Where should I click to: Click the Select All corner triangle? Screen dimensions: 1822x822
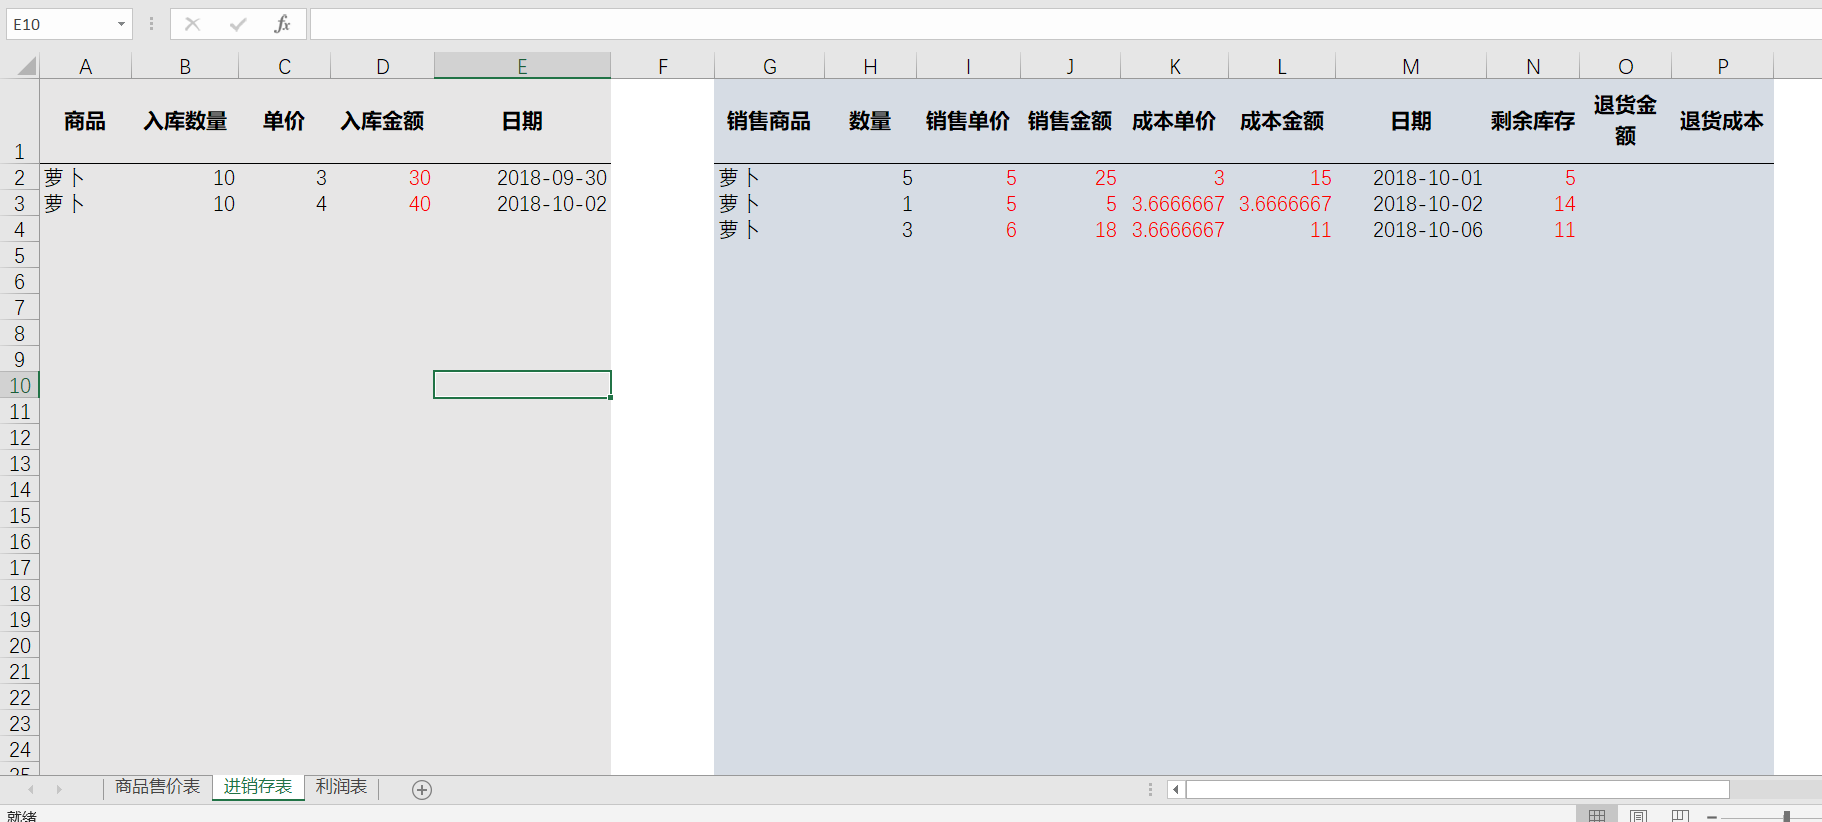click(27, 67)
